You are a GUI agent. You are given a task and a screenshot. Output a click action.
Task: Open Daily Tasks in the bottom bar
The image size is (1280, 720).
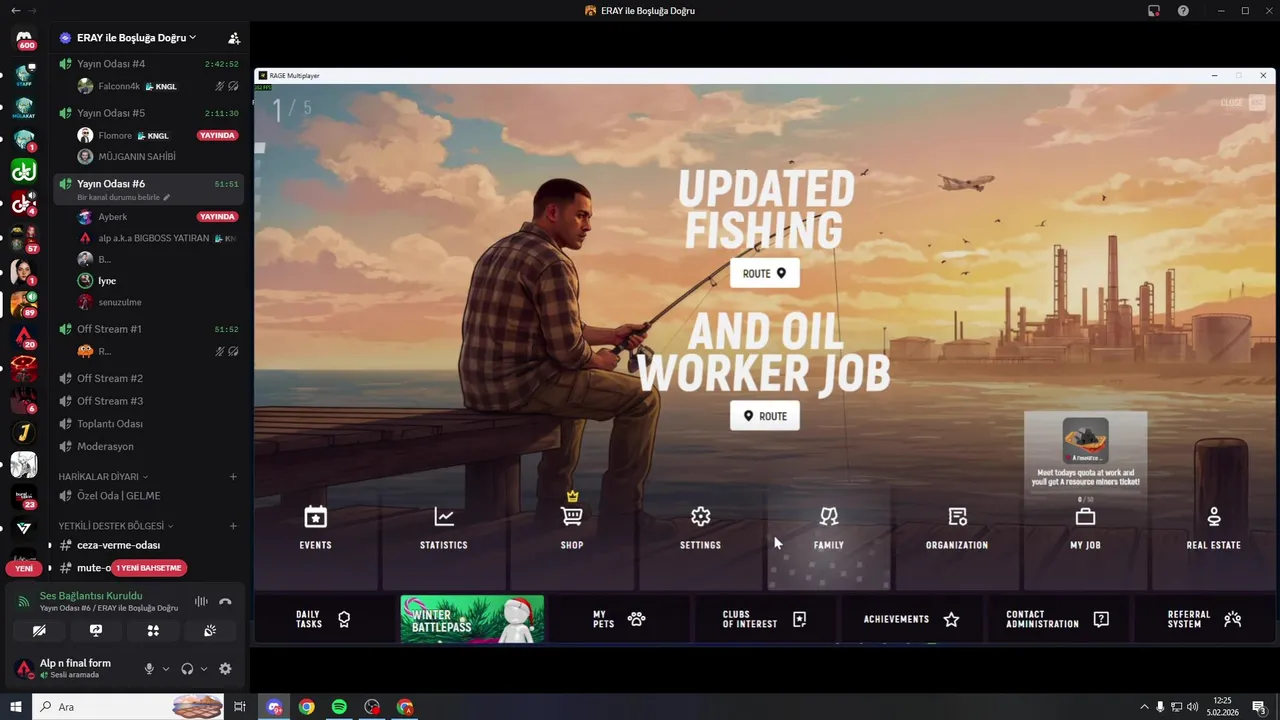click(x=323, y=619)
